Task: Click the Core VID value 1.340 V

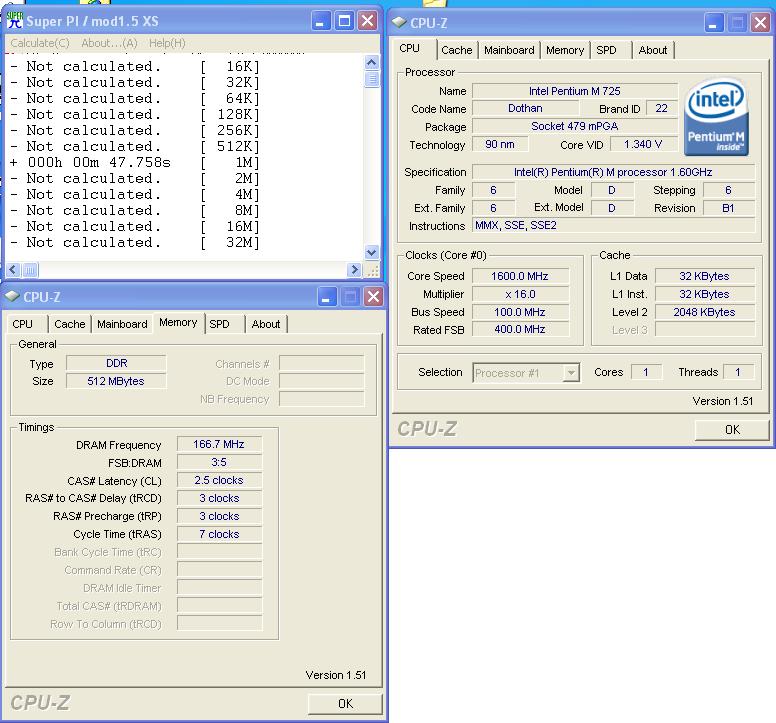Action: (x=643, y=144)
